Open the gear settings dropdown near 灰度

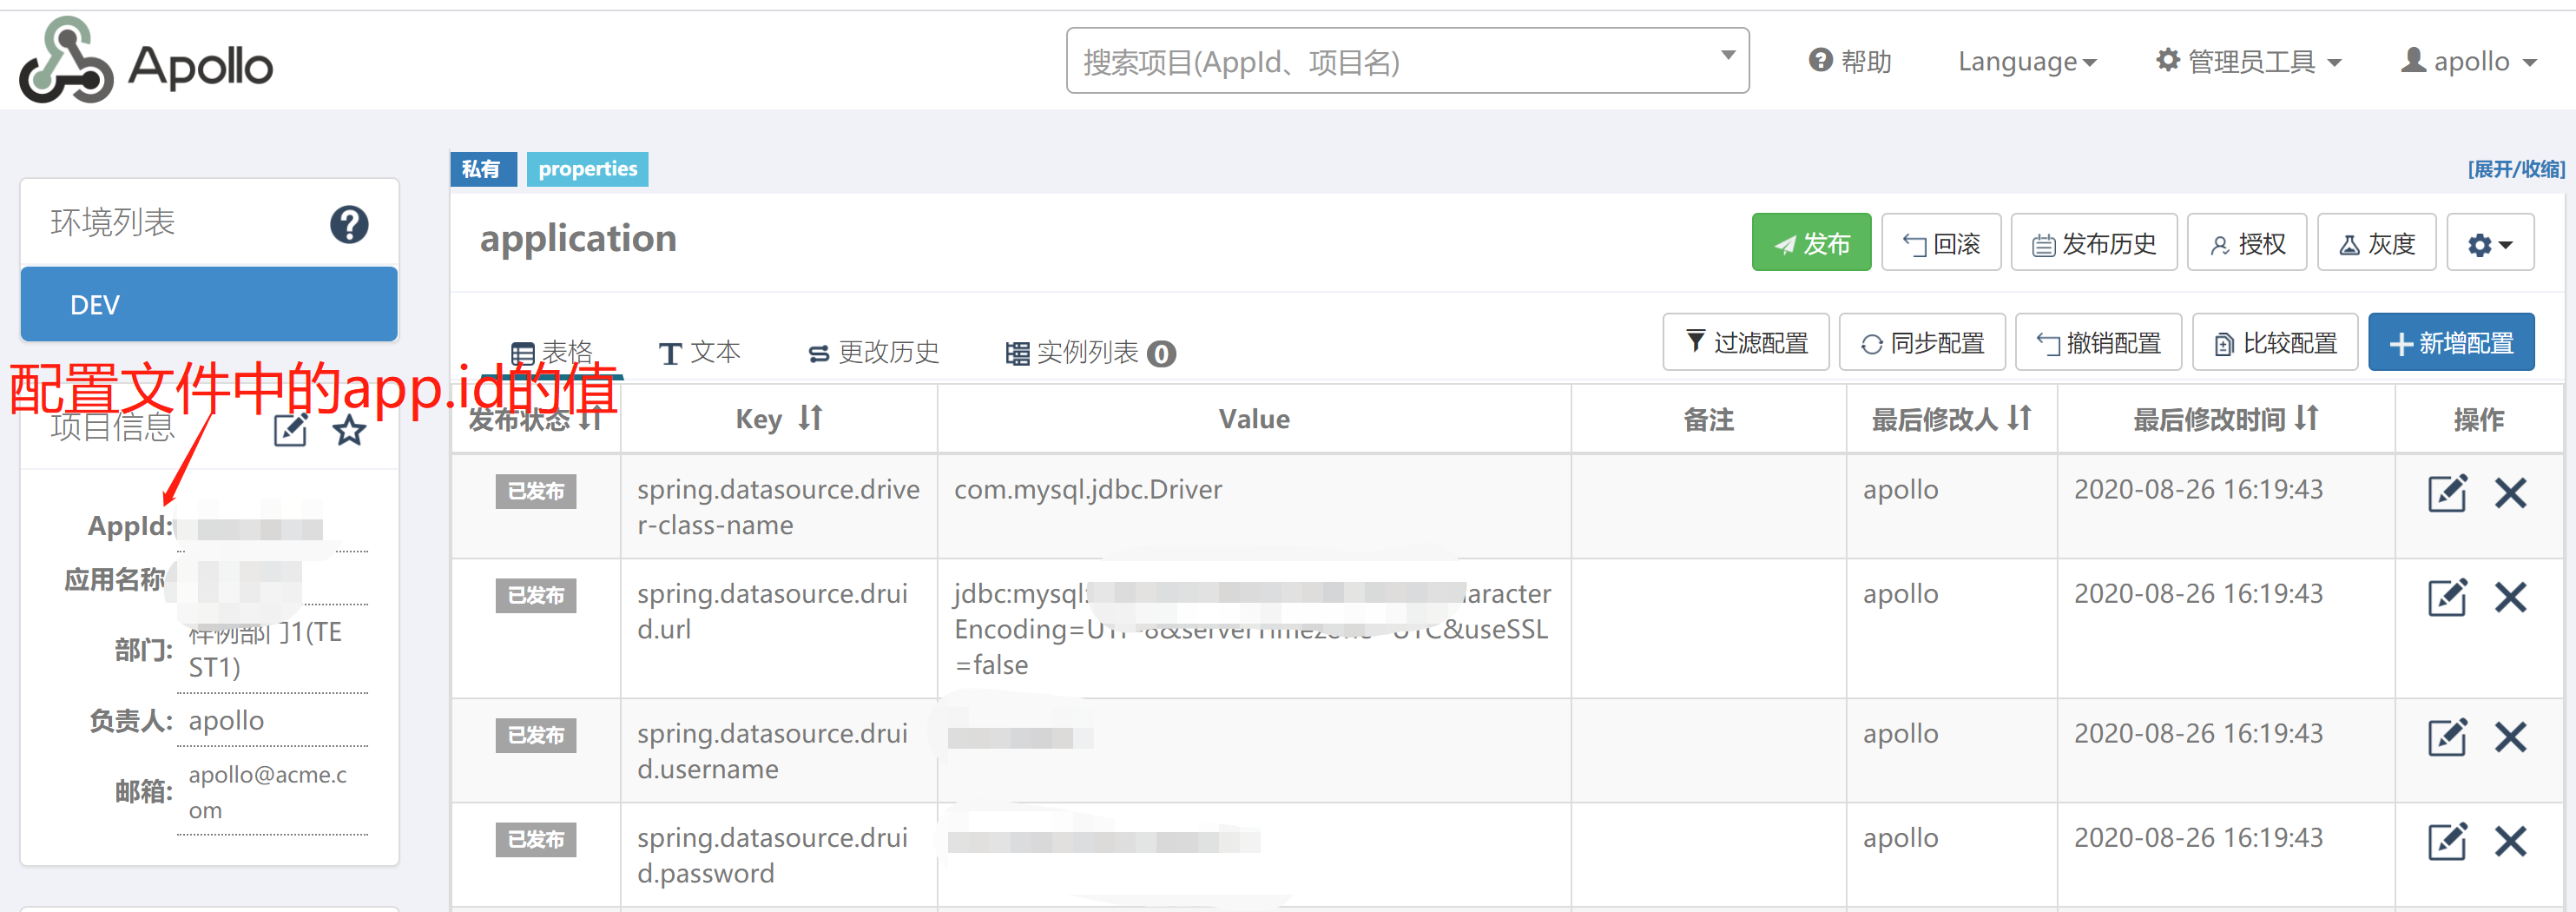click(x=2489, y=242)
